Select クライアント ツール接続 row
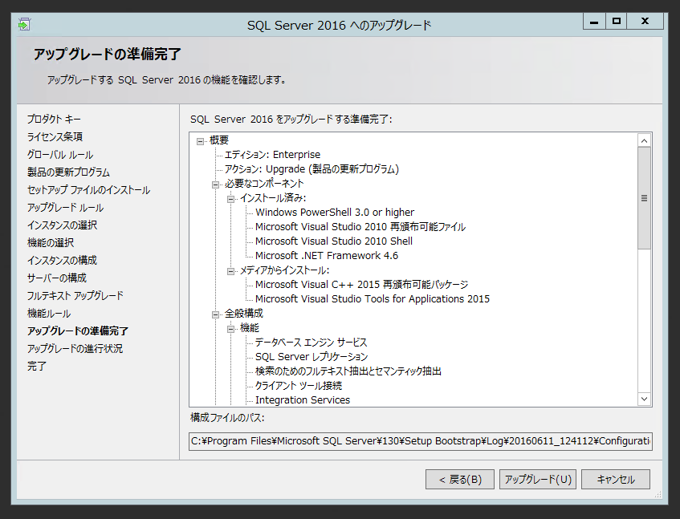The height and width of the screenshot is (519, 680). 298,385
